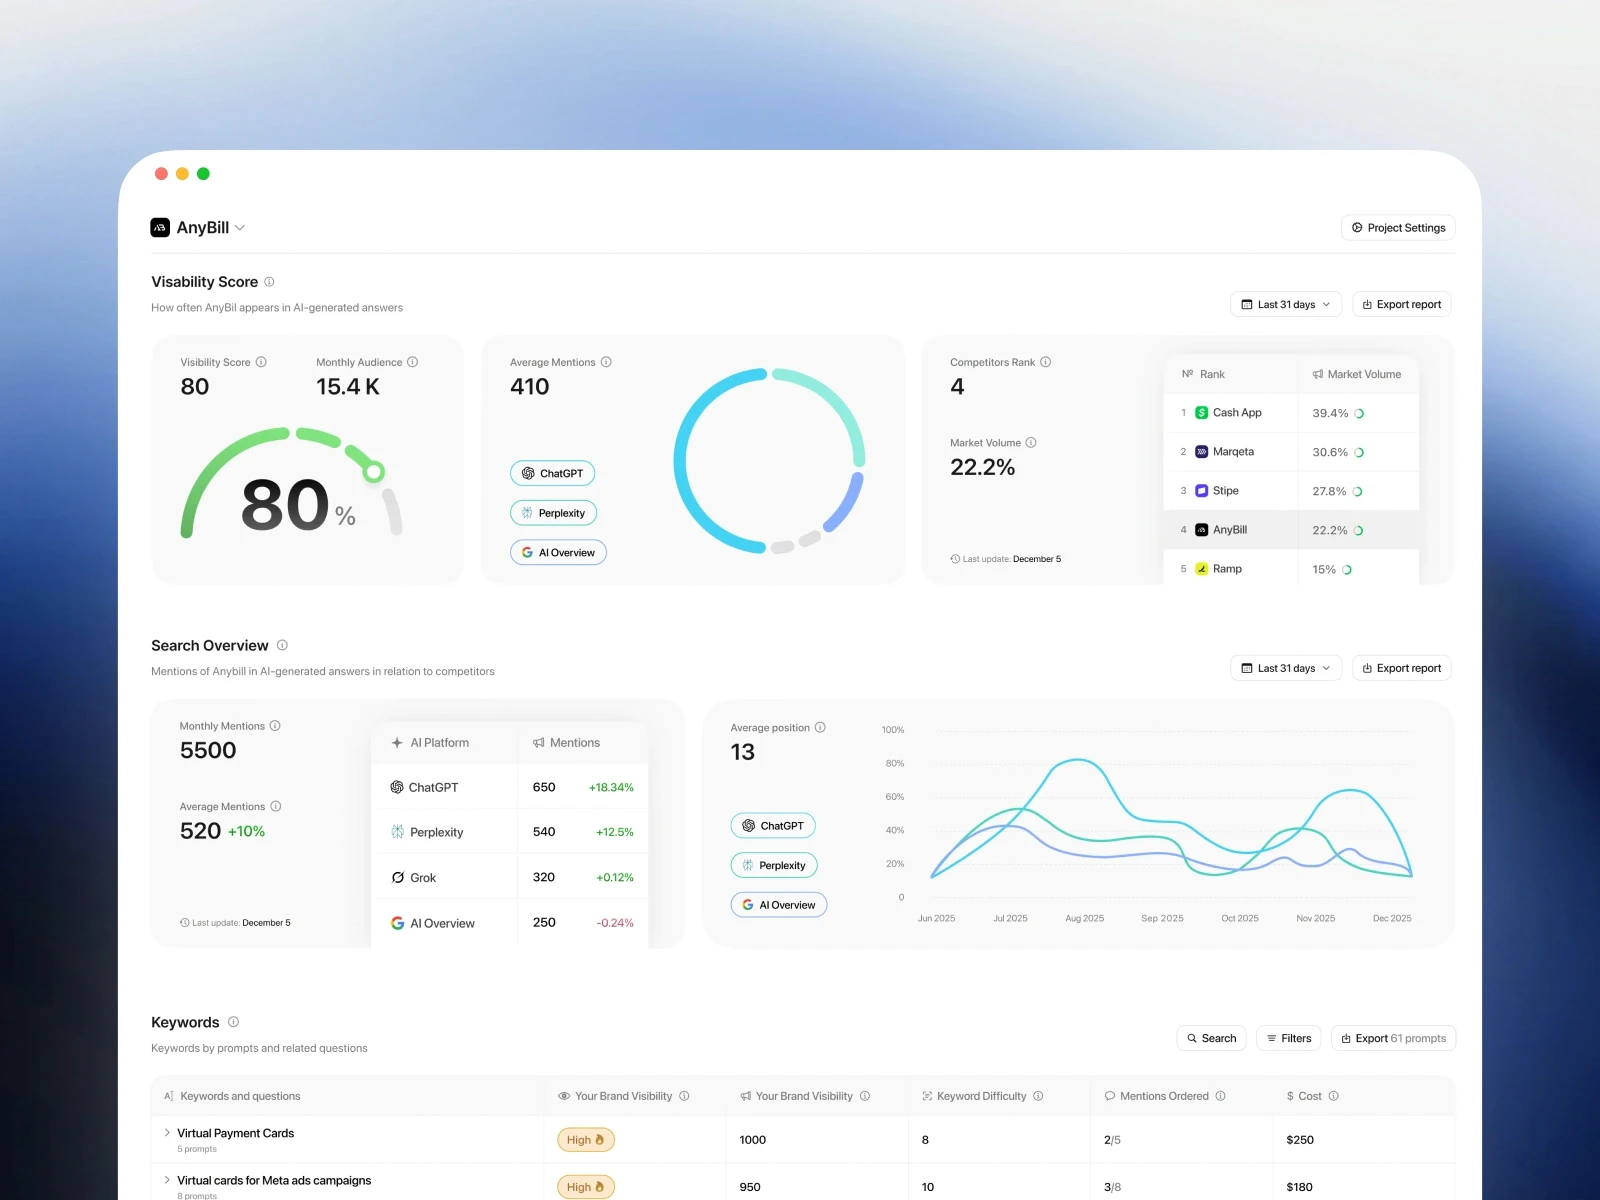This screenshot has width=1600, height=1200.
Task: Click info icon beside Cost column
Action: click(x=1334, y=1096)
